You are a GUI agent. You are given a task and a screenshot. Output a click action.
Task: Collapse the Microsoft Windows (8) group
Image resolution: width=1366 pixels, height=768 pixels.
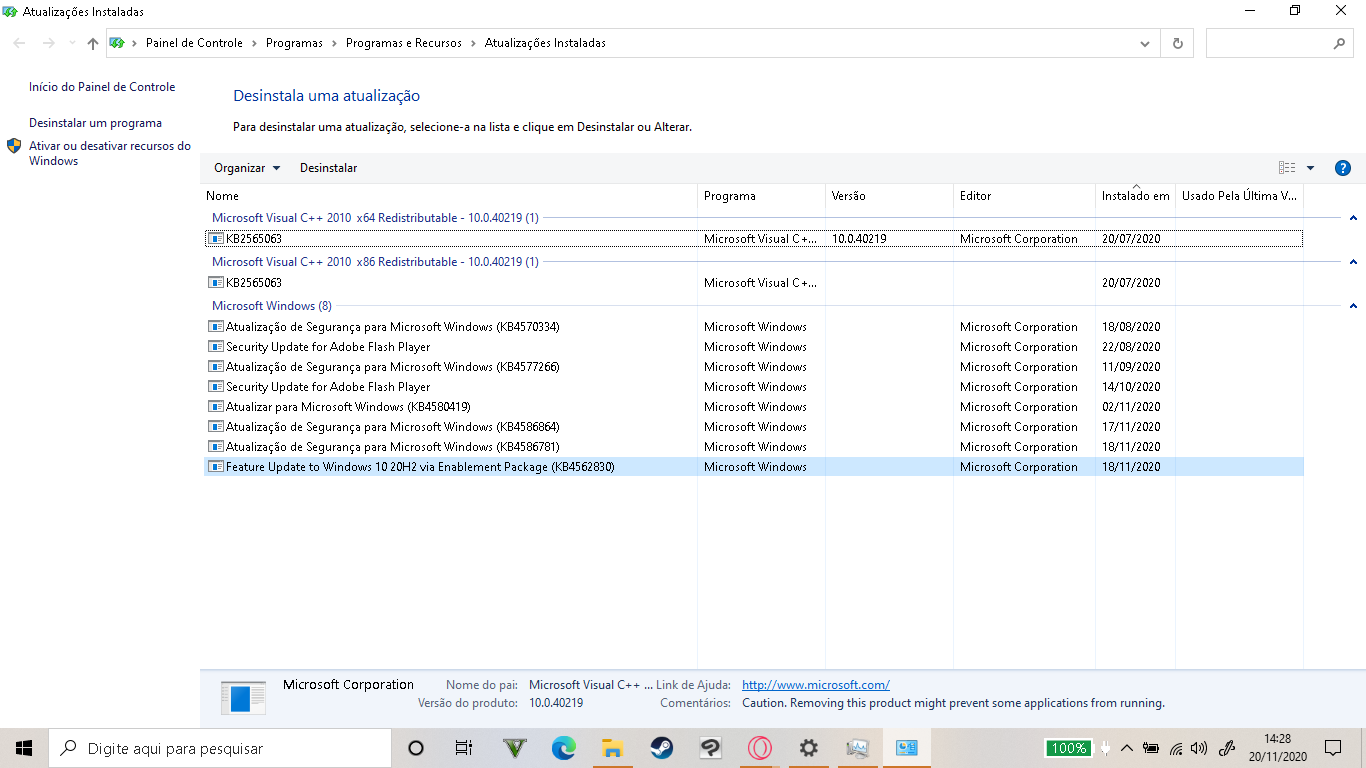click(x=1353, y=306)
